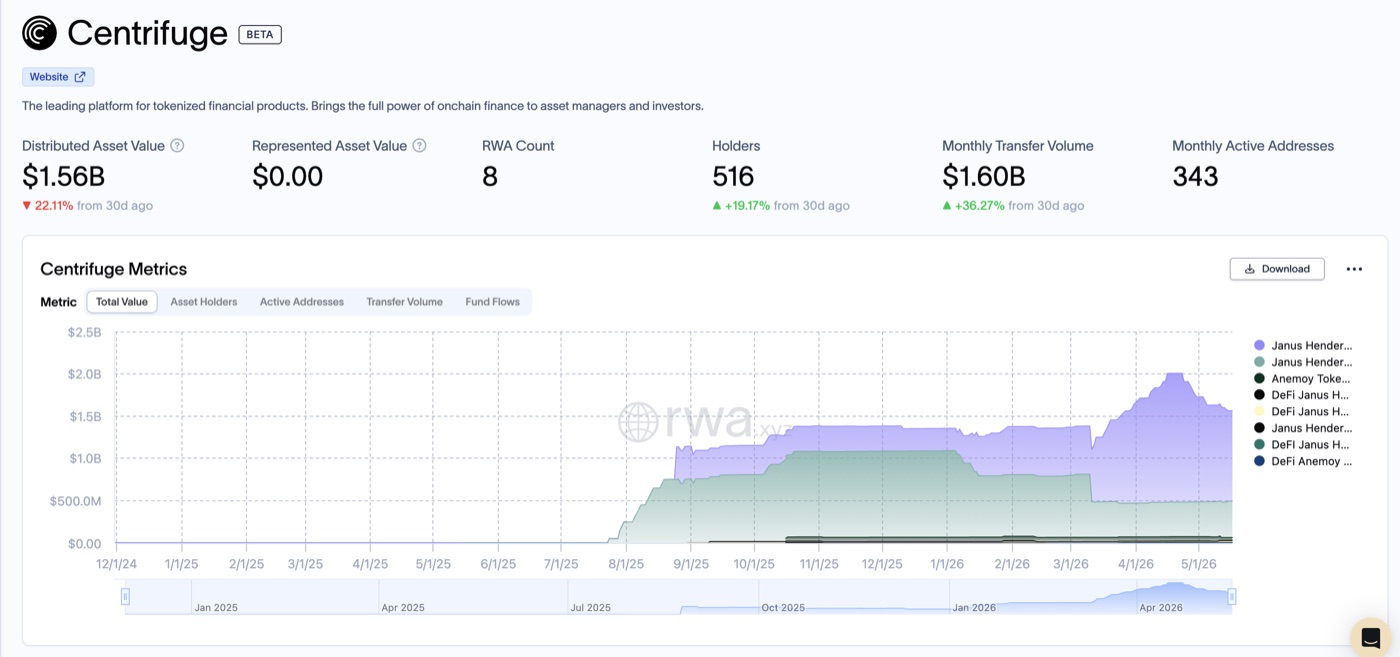Image resolution: width=1400 pixels, height=657 pixels.
Task: Click the Monthly Active Addresses label
Action: tap(1253, 146)
